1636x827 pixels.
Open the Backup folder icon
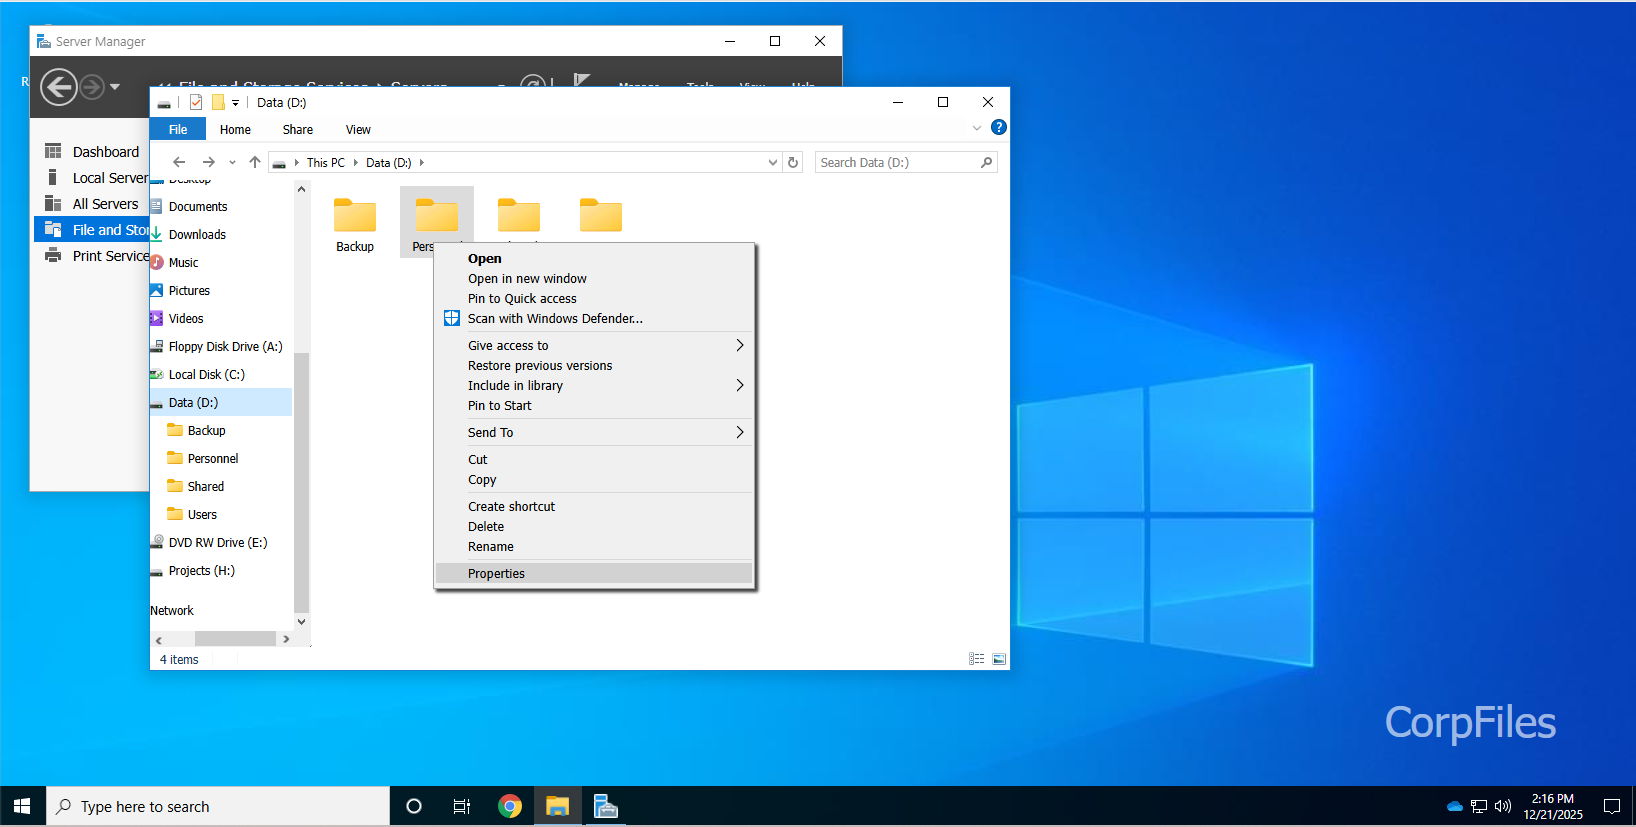pyautogui.click(x=355, y=217)
